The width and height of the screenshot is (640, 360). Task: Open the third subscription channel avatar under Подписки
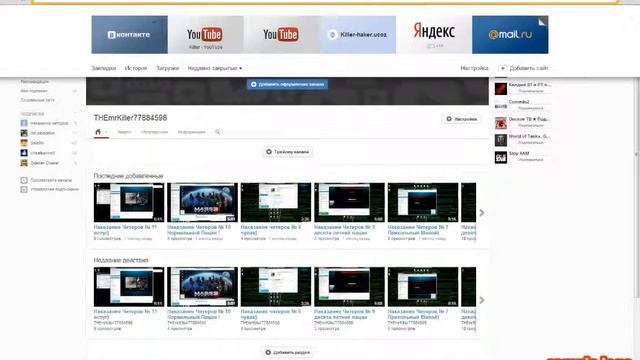point(24,143)
